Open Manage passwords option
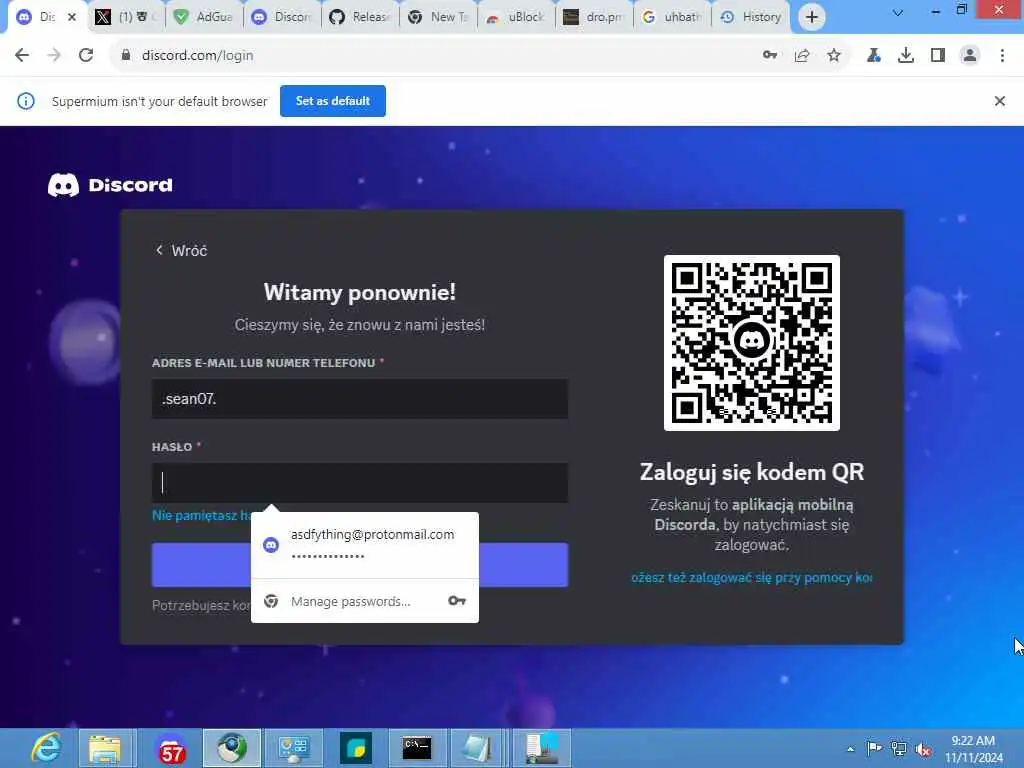Image resolution: width=1024 pixels, height=768 pixels. [x=365, y=601]
